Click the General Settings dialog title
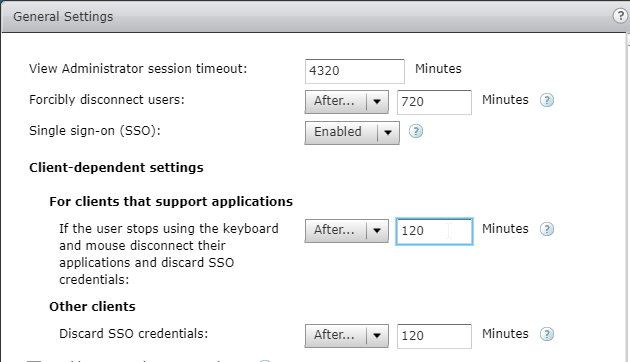This screenshot has width=630, height=362. pyautogui.click(x=63, y=16)
